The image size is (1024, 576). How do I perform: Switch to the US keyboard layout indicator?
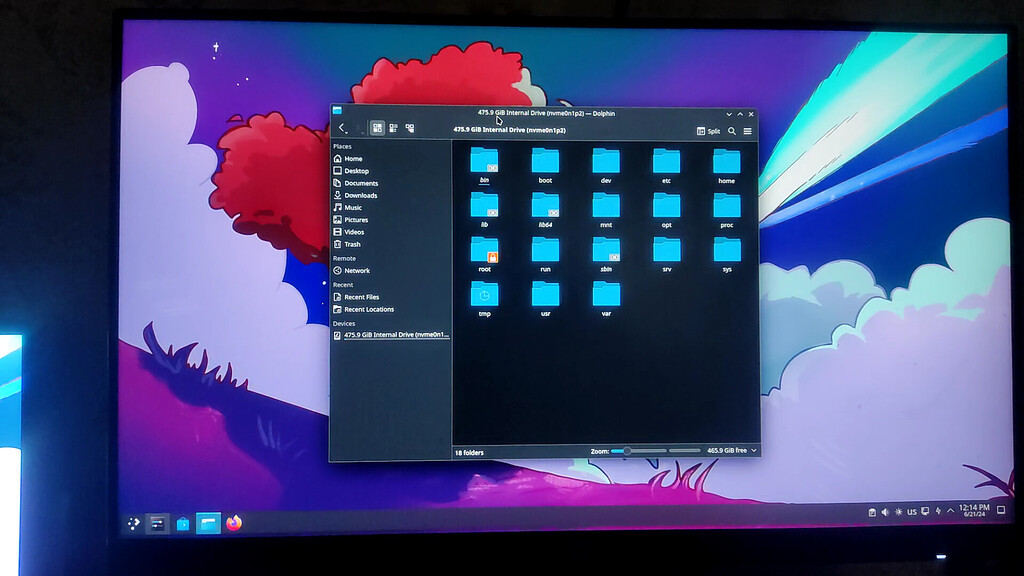(912, 510)
